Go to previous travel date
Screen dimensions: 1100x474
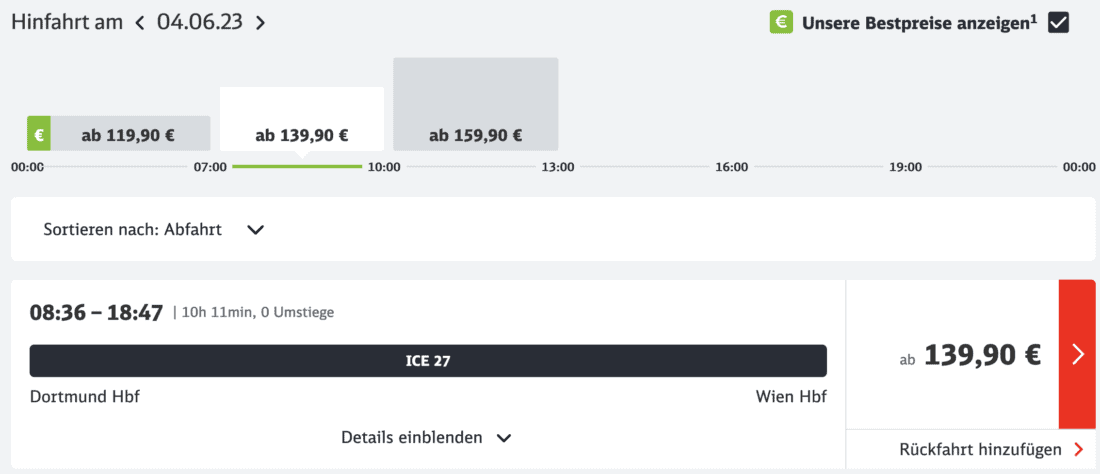click(140, 22)
